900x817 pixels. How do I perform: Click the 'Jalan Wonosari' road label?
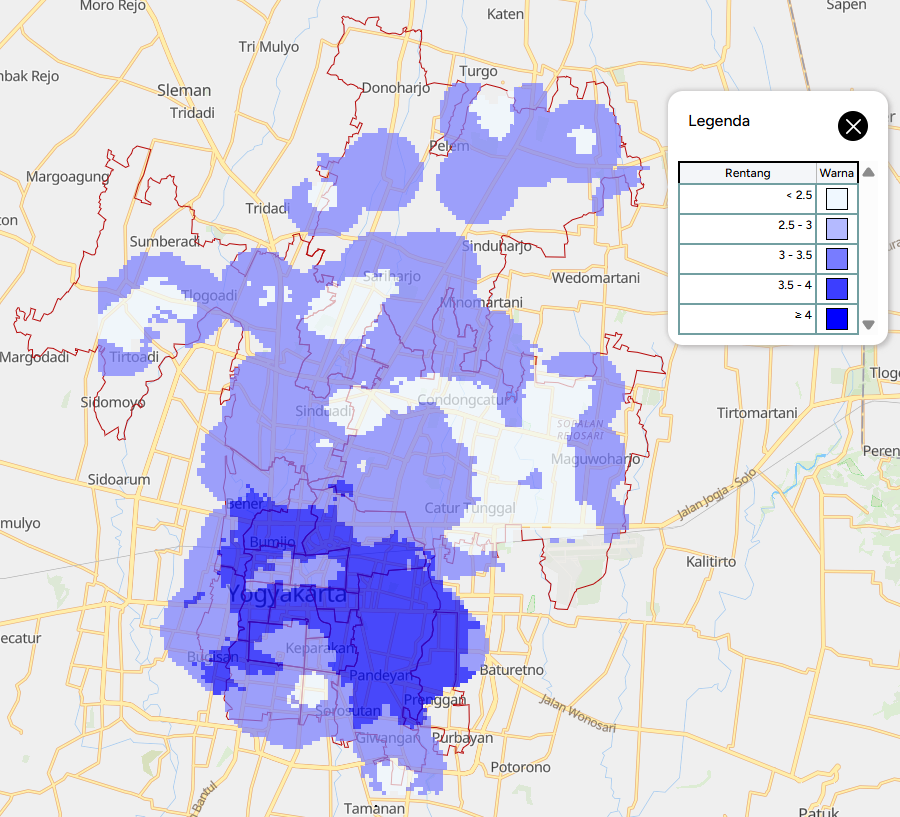click(x=577, y=713)
